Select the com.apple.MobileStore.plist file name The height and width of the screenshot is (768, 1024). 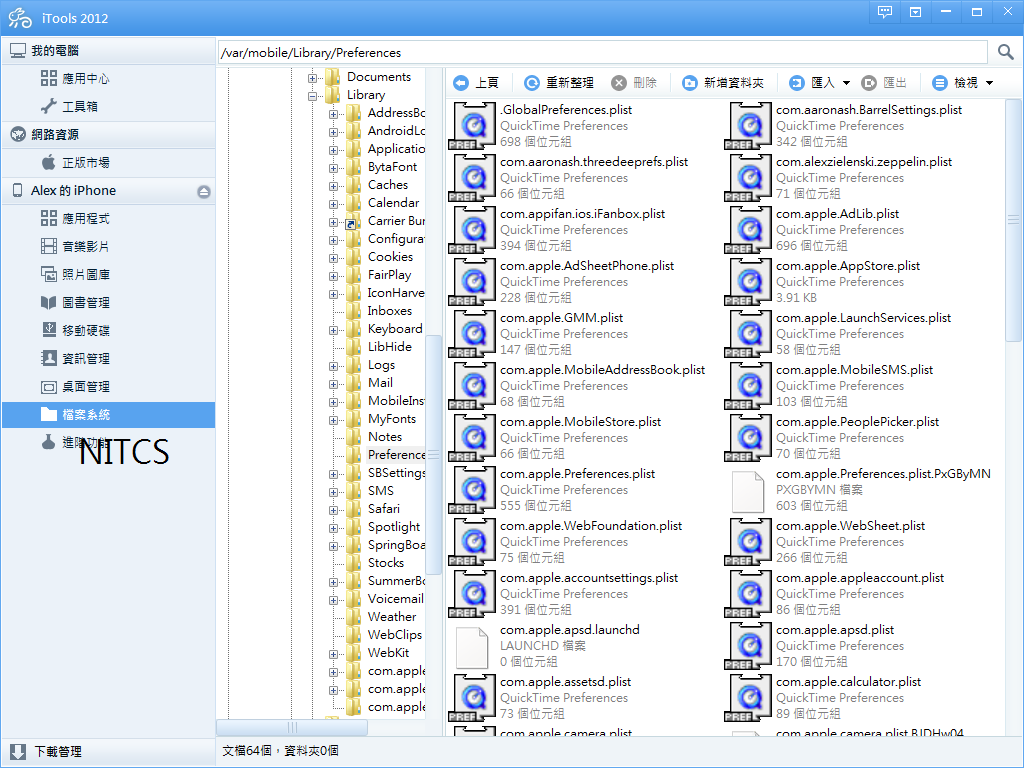581,422
